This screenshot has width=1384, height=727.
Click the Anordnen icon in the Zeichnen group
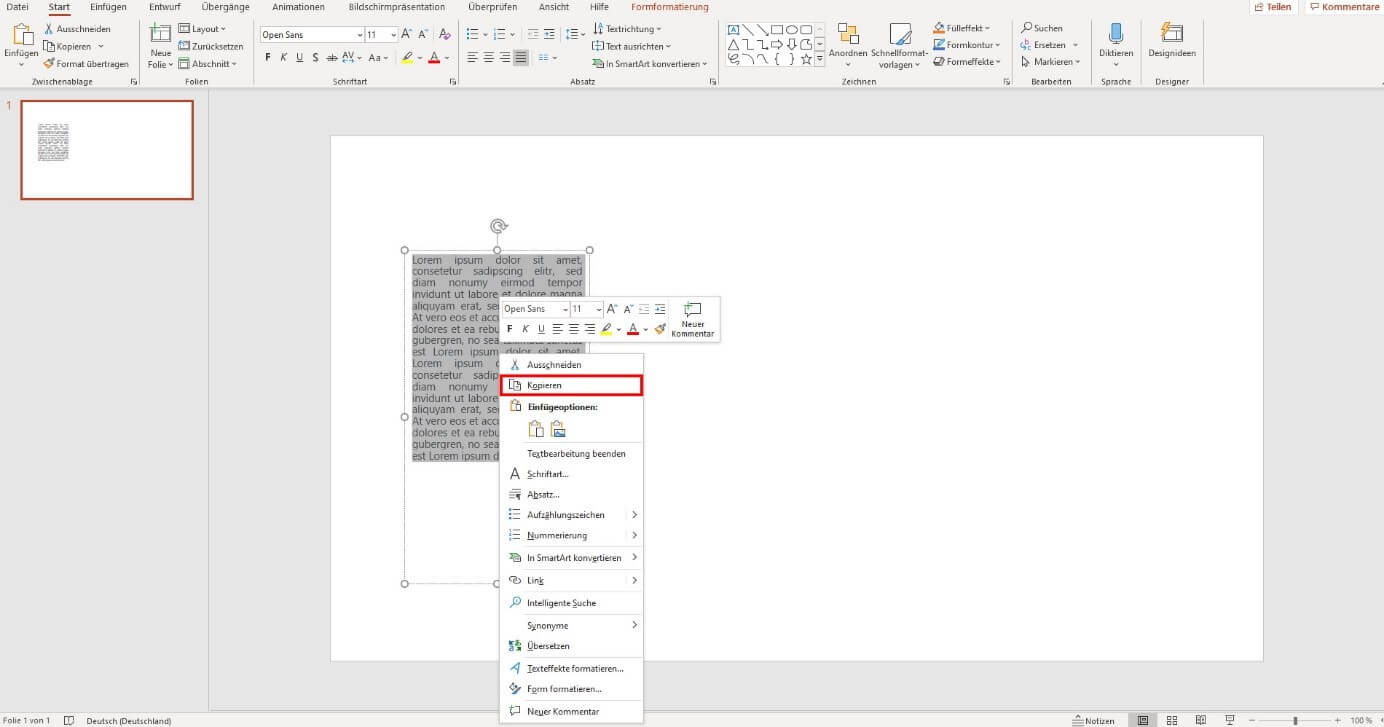[848, 34]
